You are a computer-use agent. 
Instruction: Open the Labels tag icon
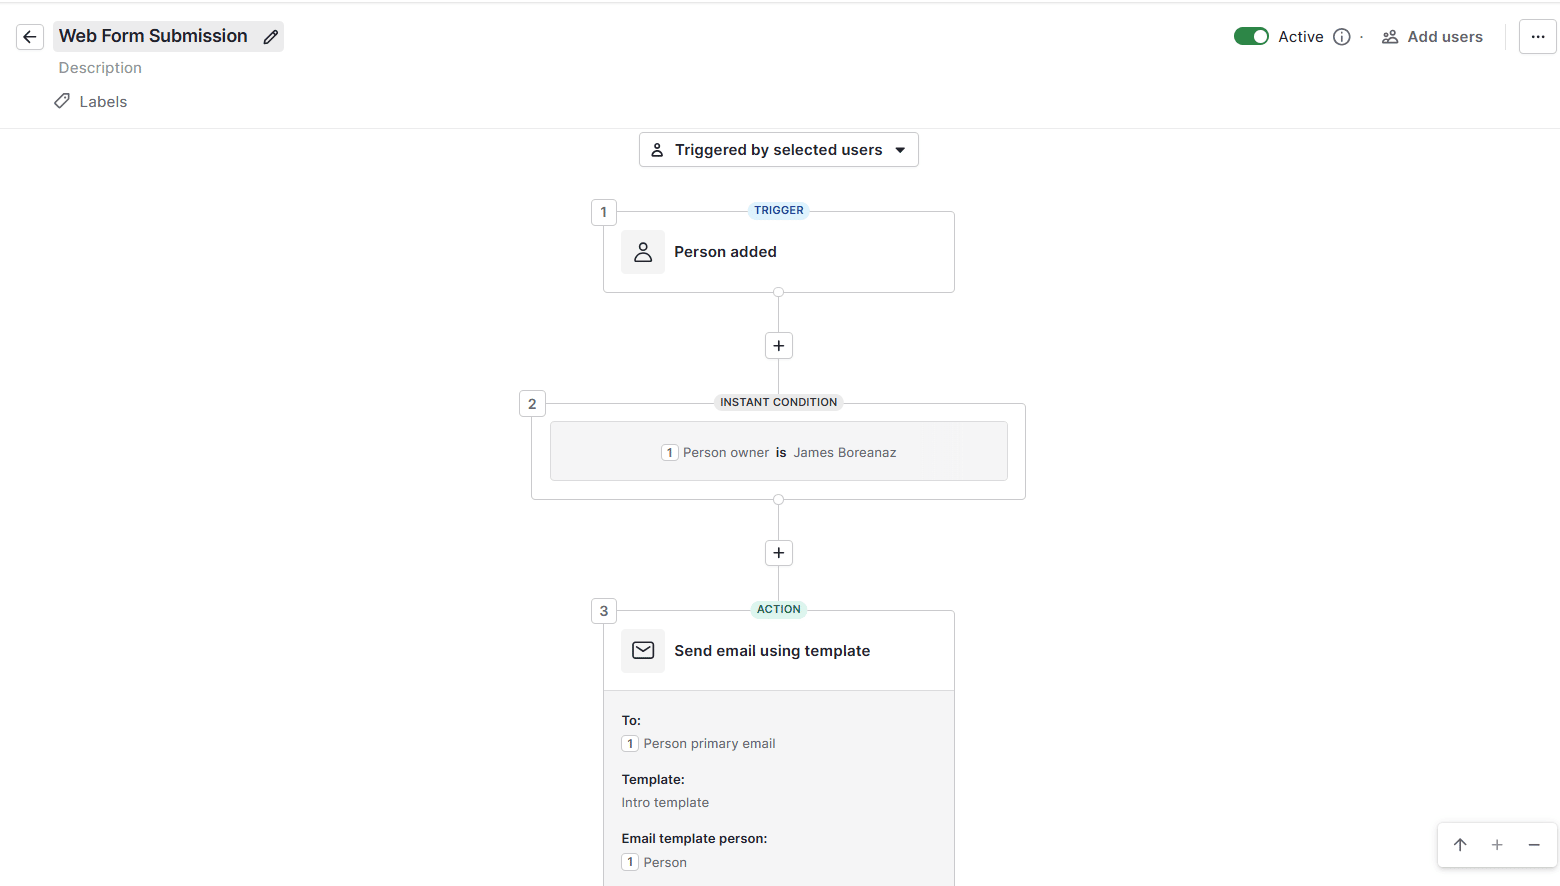click(x=62, y=101)
